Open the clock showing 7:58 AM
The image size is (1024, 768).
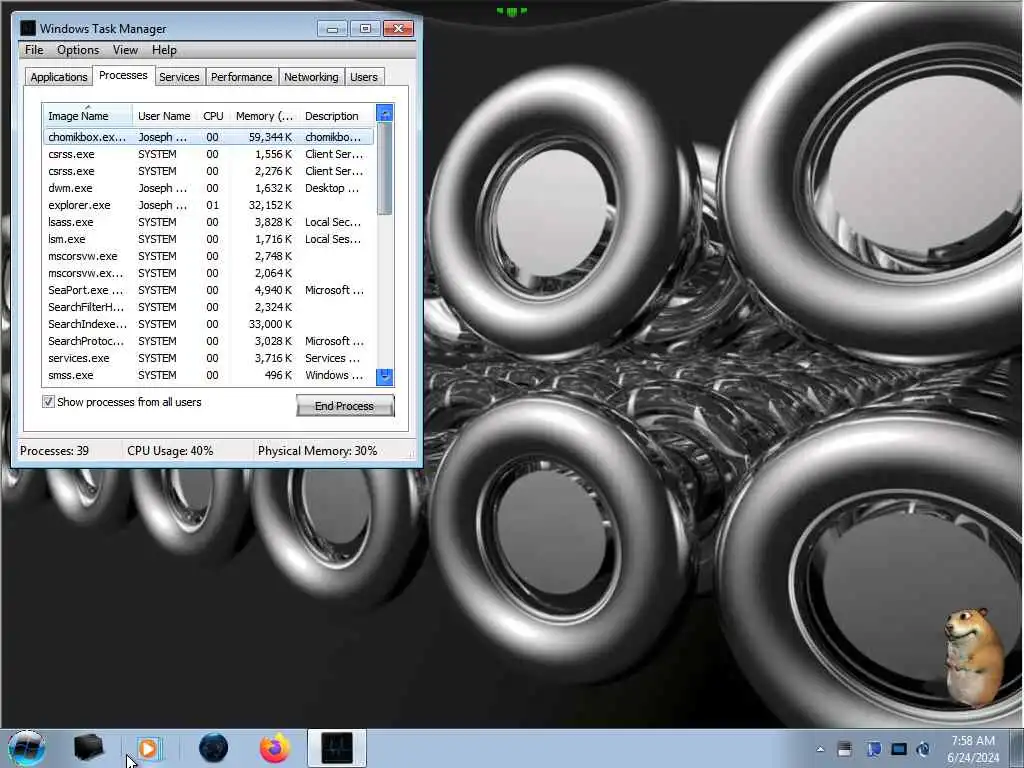point(973,749)
